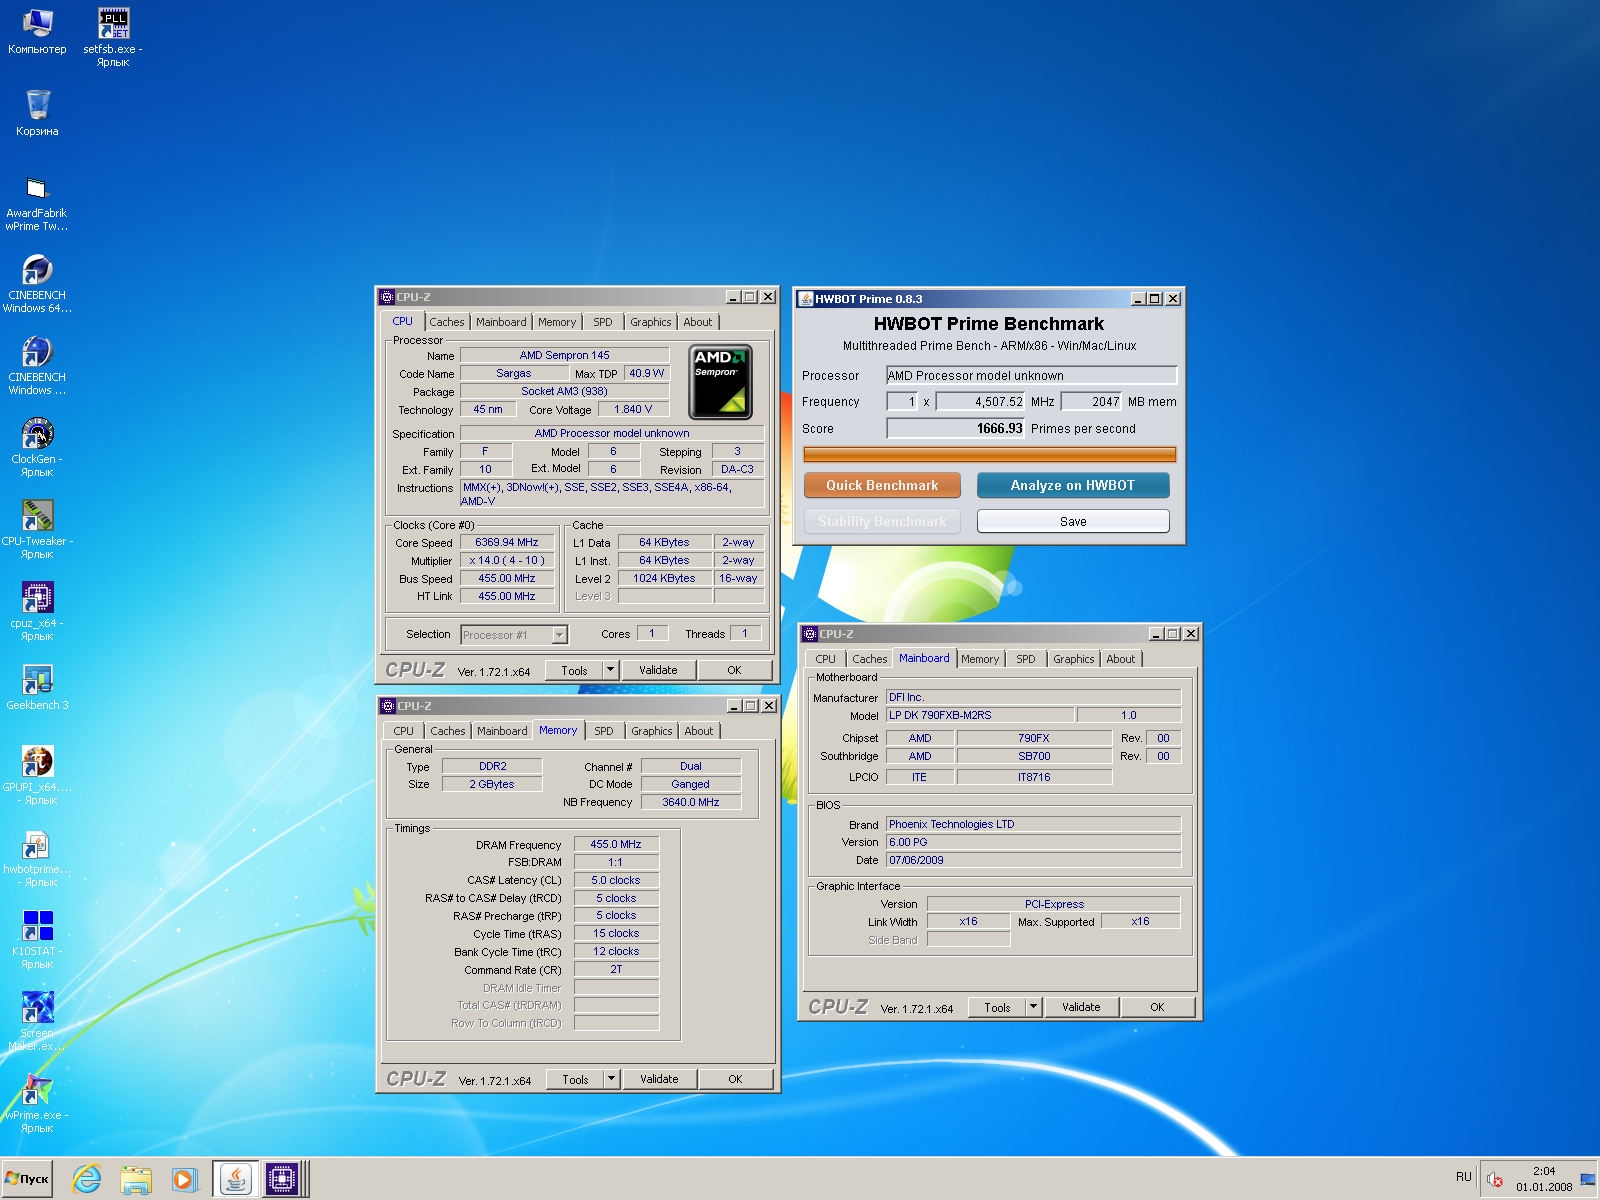This screenshot has height=1200, width=1600.
Task: Expand Tools dropdown arrow in top CPU-Z window
Action: (611, 671)
